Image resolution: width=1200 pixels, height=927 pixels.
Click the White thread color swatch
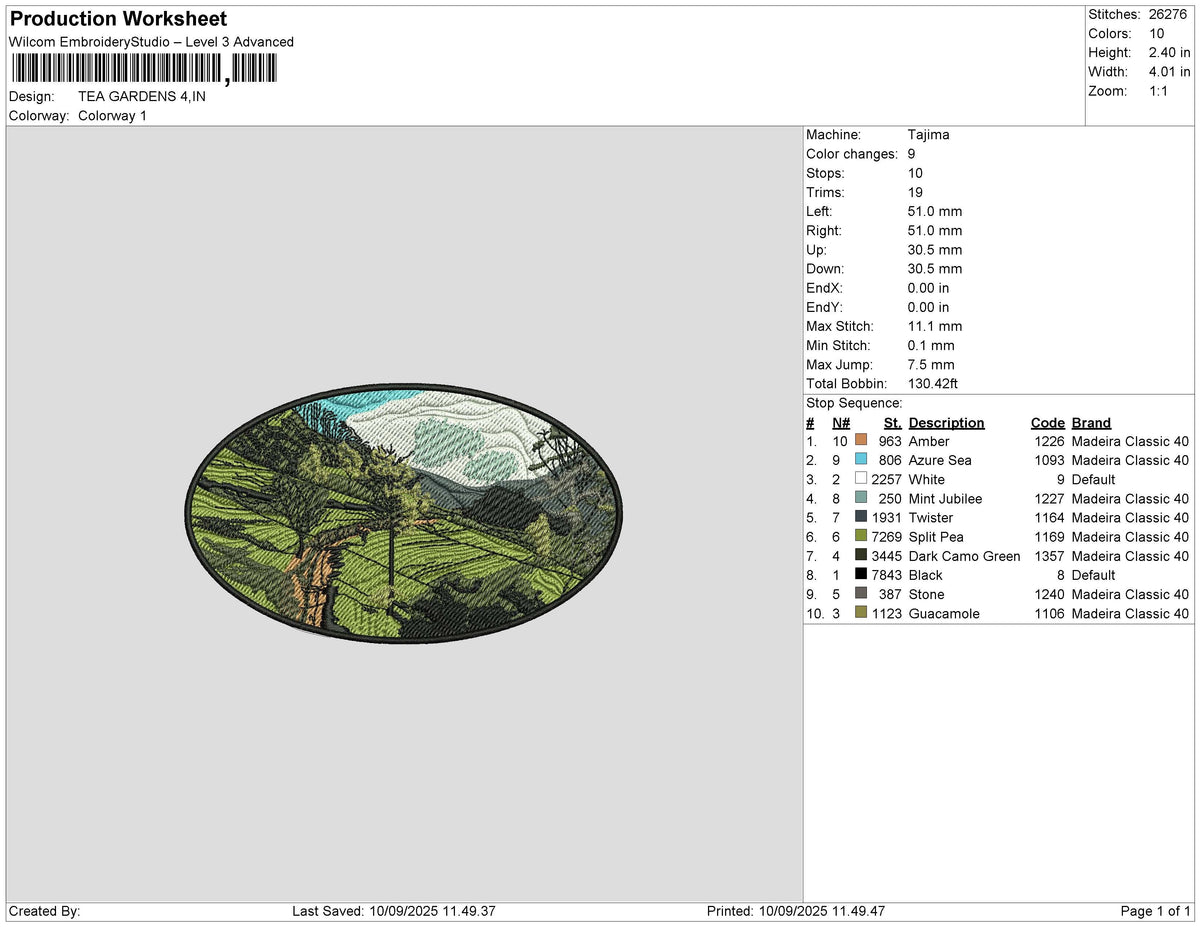(861, 479)
